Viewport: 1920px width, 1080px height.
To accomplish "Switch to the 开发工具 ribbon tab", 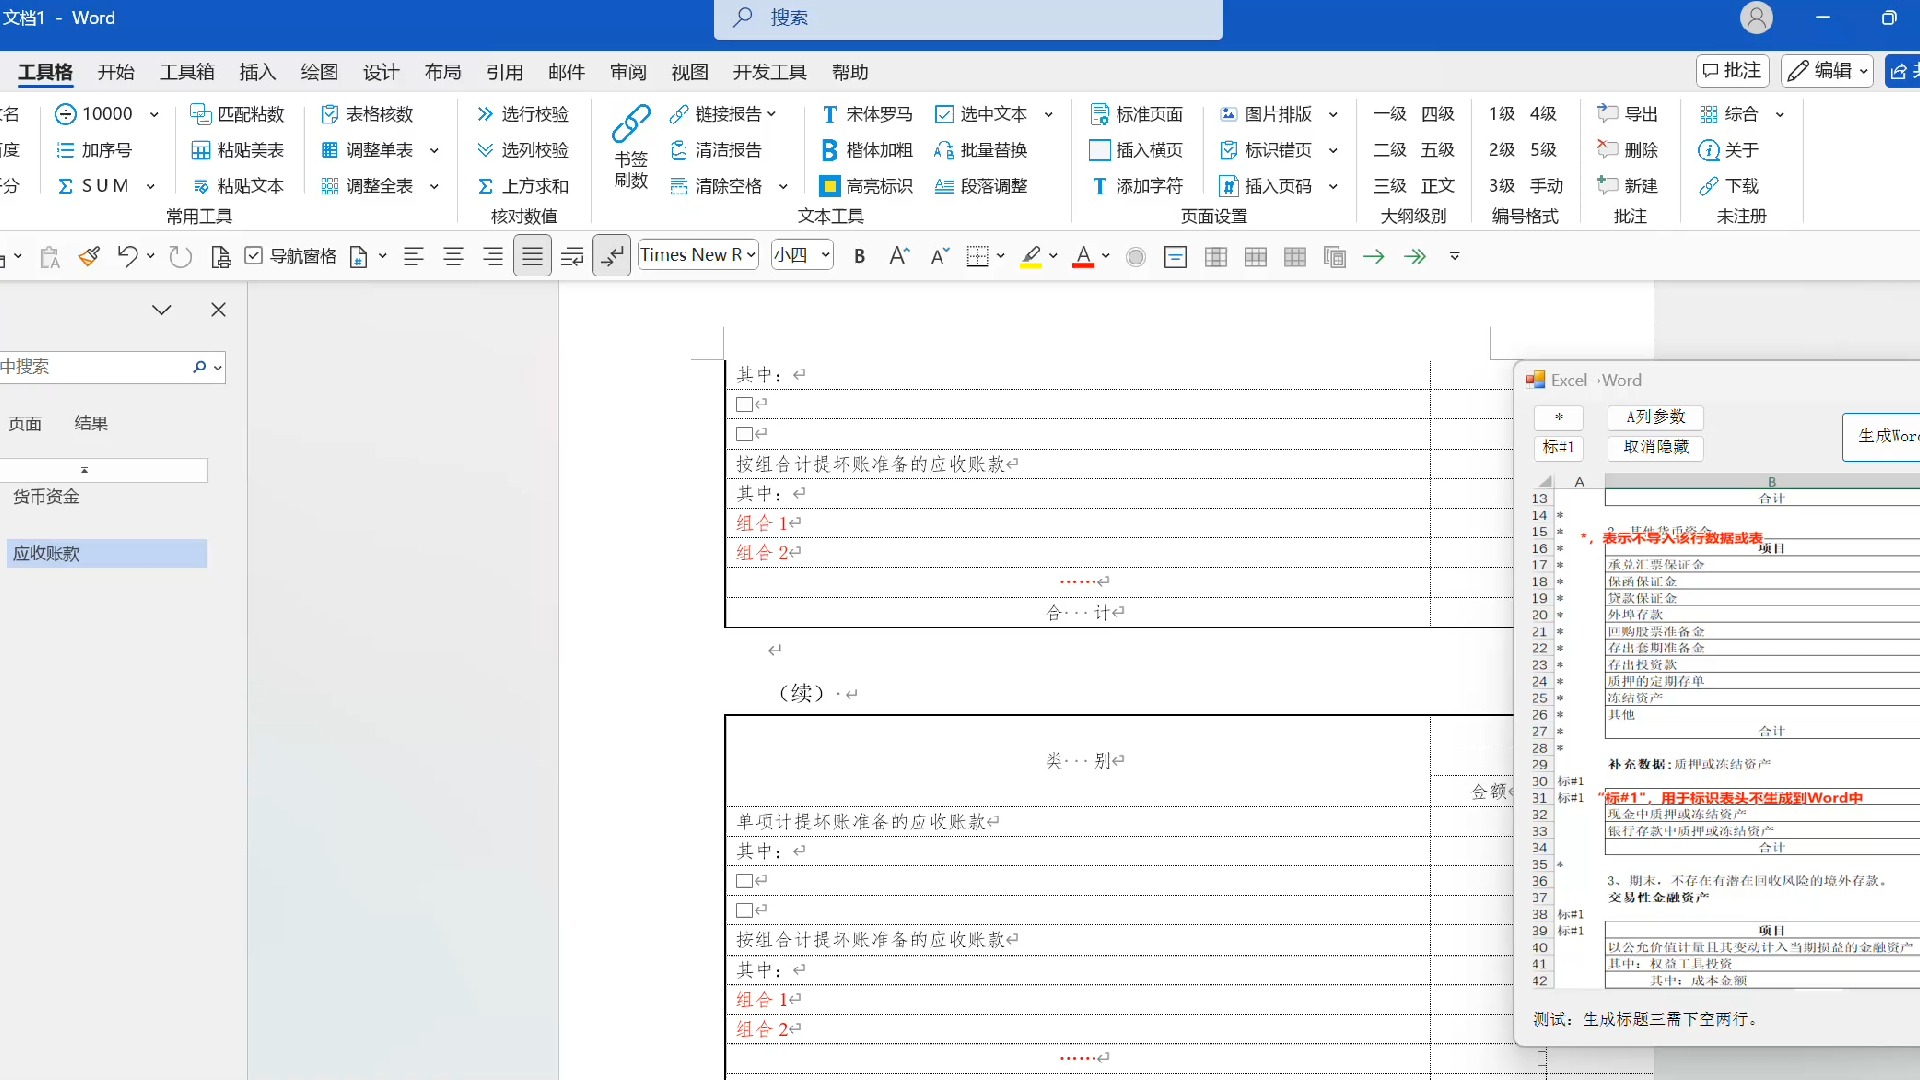I will click(x=769, y=72).
